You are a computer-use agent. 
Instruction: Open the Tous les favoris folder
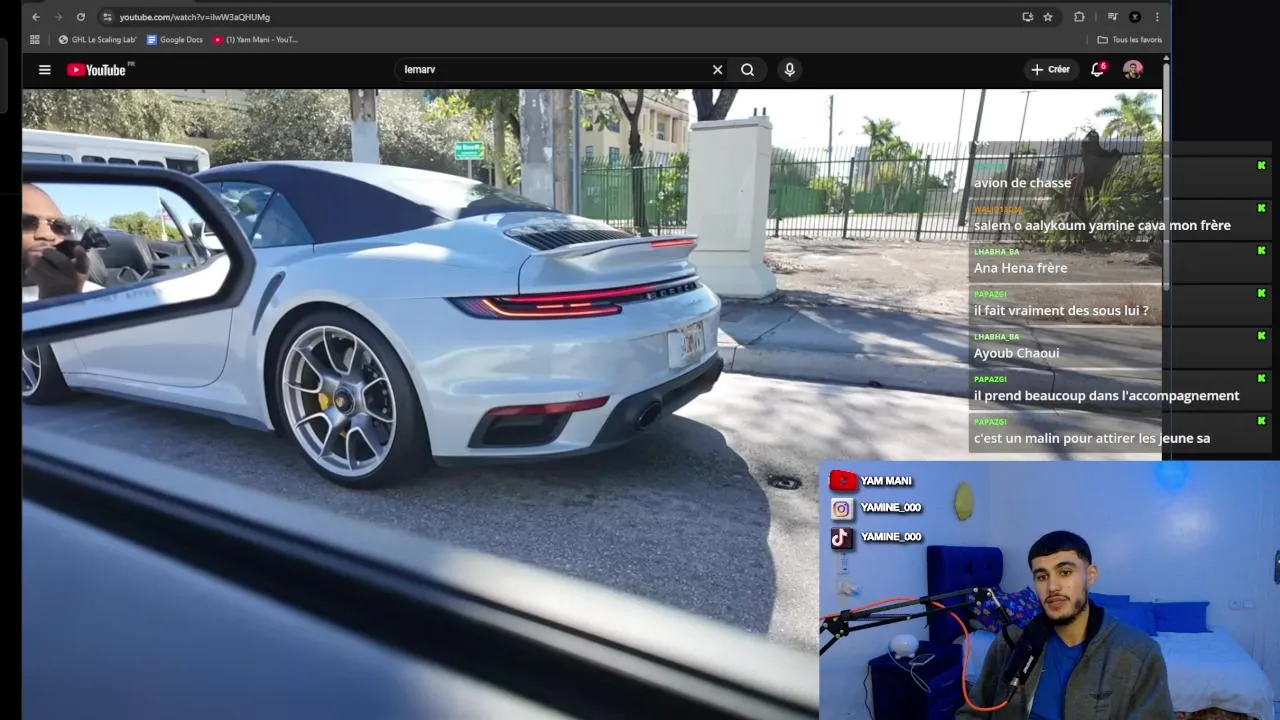[x=1130, y=40]
